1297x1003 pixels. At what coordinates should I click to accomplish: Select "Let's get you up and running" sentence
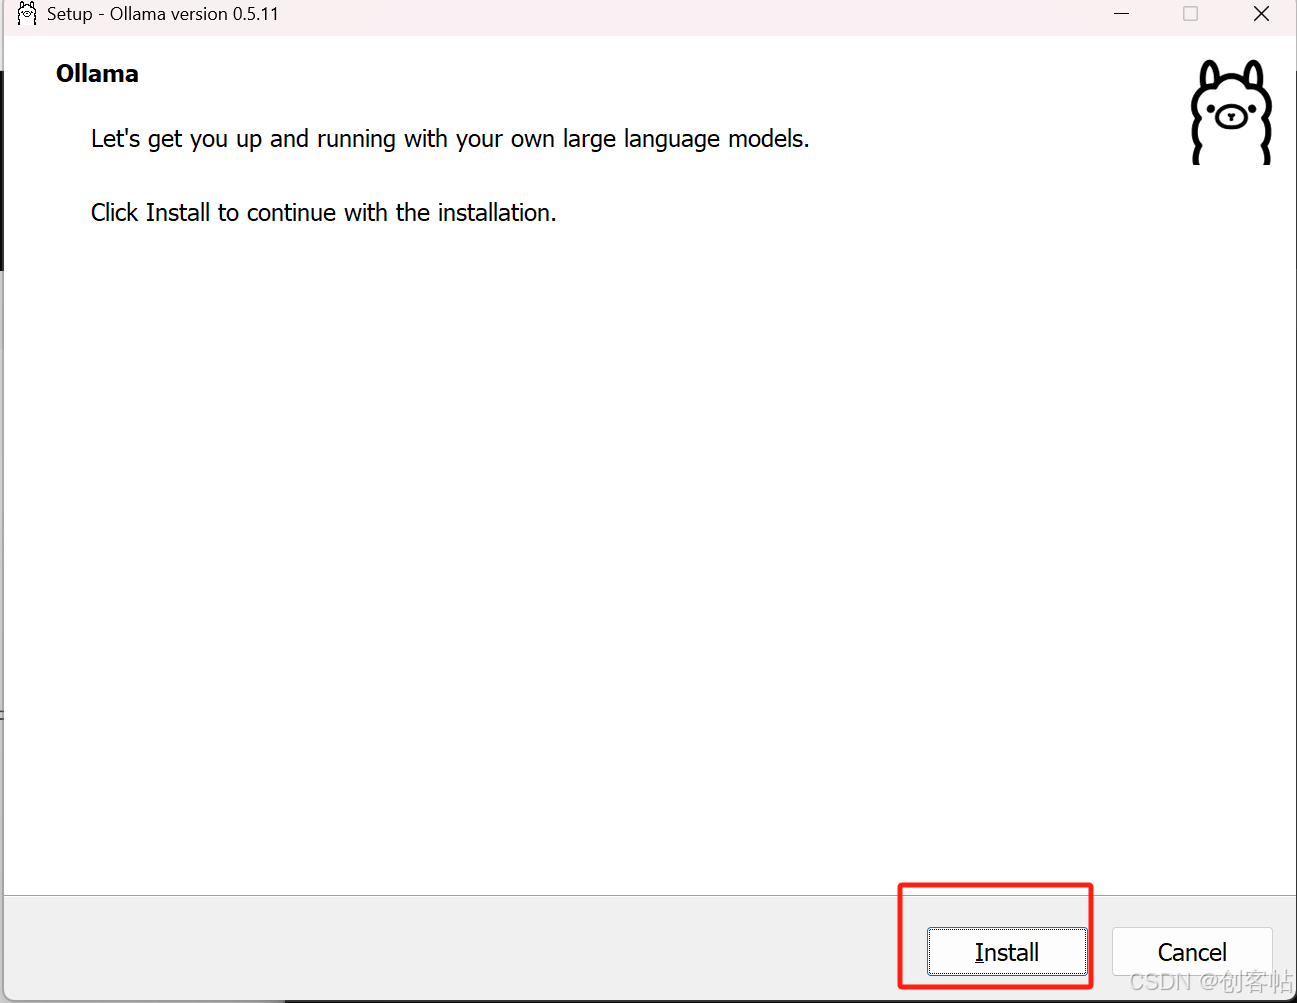450,139
